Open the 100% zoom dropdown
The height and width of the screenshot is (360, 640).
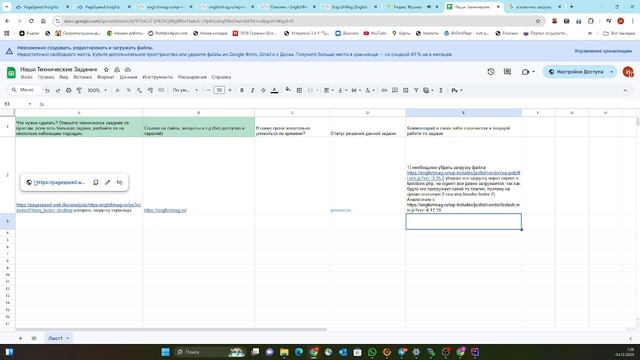point(97,90)
